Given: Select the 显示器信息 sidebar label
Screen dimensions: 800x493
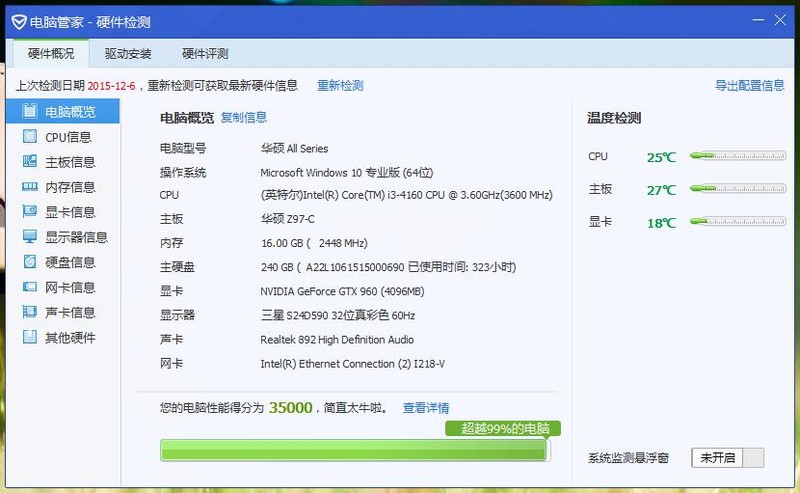Looking at the screenshot, I should coord(77,237).
